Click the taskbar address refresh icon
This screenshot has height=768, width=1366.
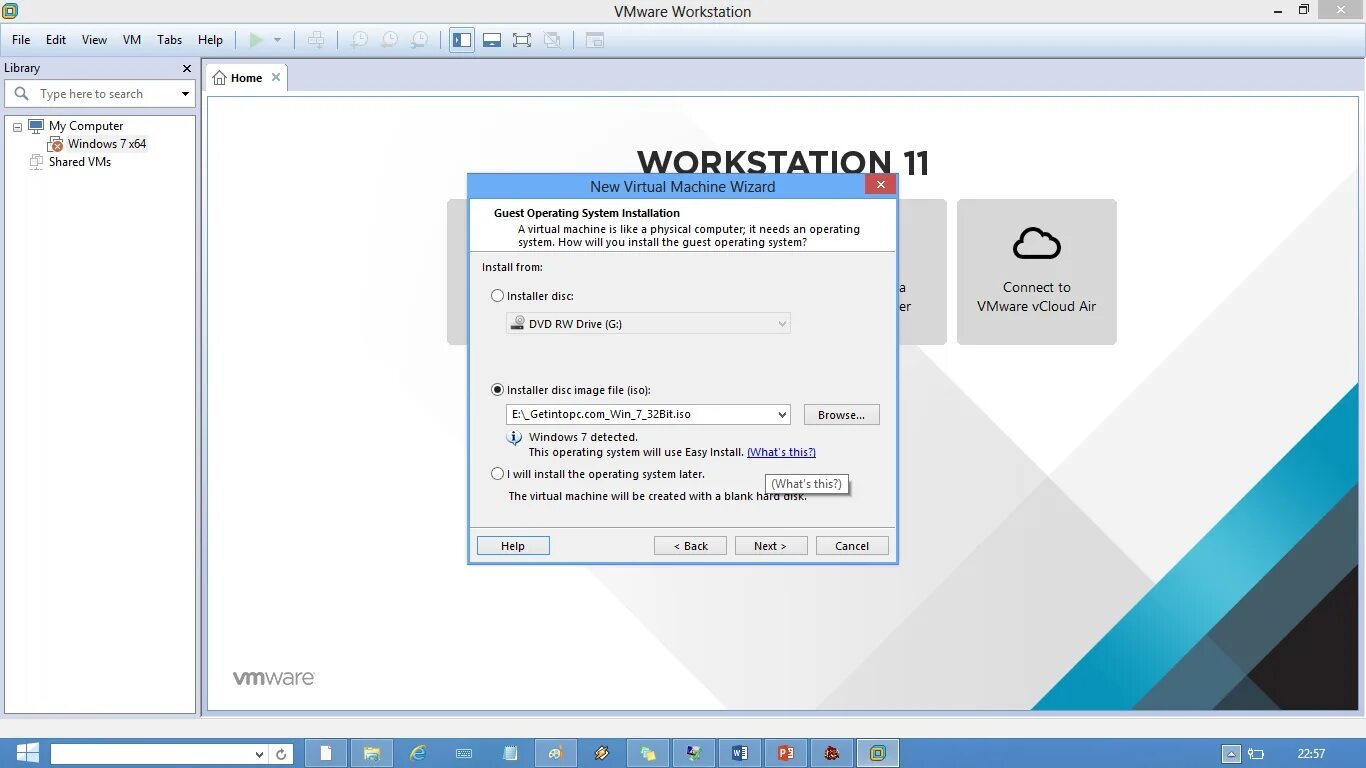tap(282, 754)
